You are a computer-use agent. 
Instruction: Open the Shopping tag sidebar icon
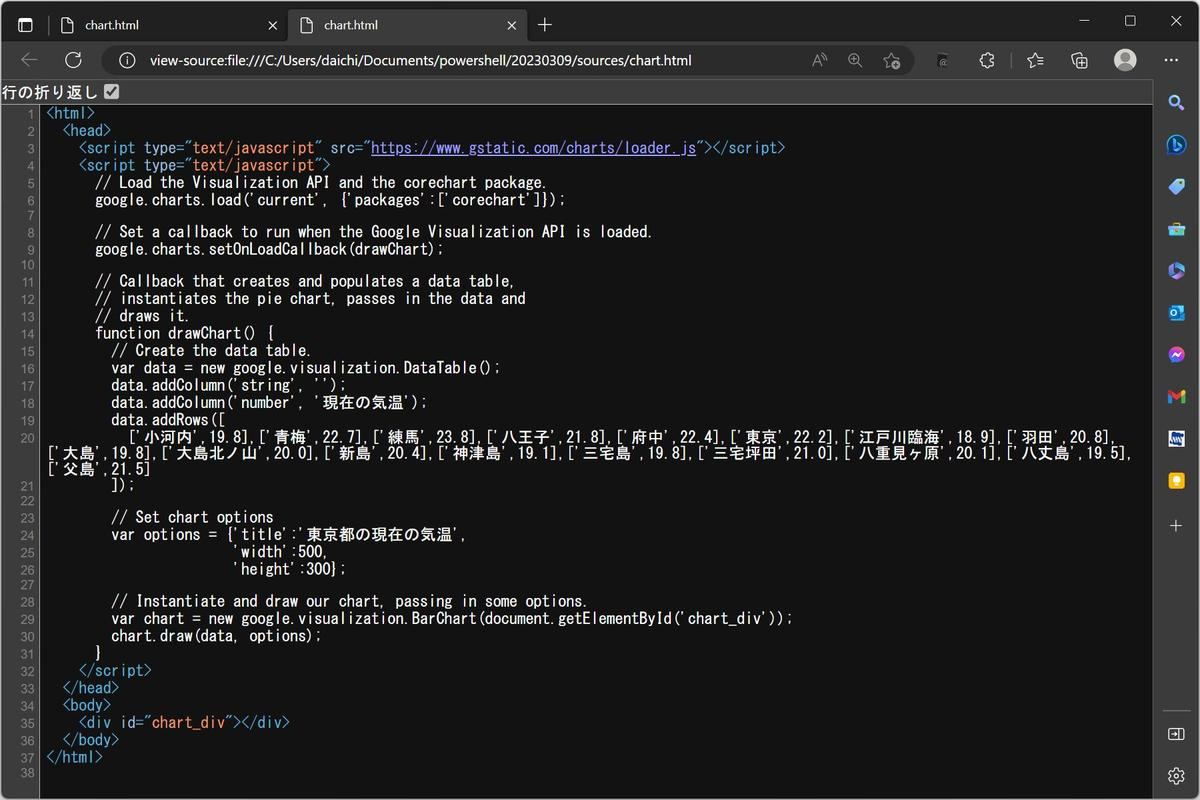click(x=1176, y=187)
